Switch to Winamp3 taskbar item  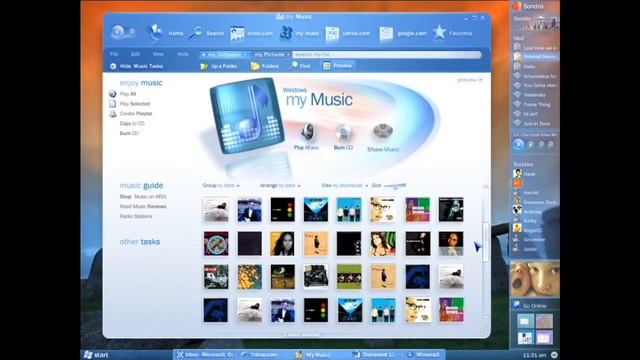pyautogui.click(x=424, y=355)
